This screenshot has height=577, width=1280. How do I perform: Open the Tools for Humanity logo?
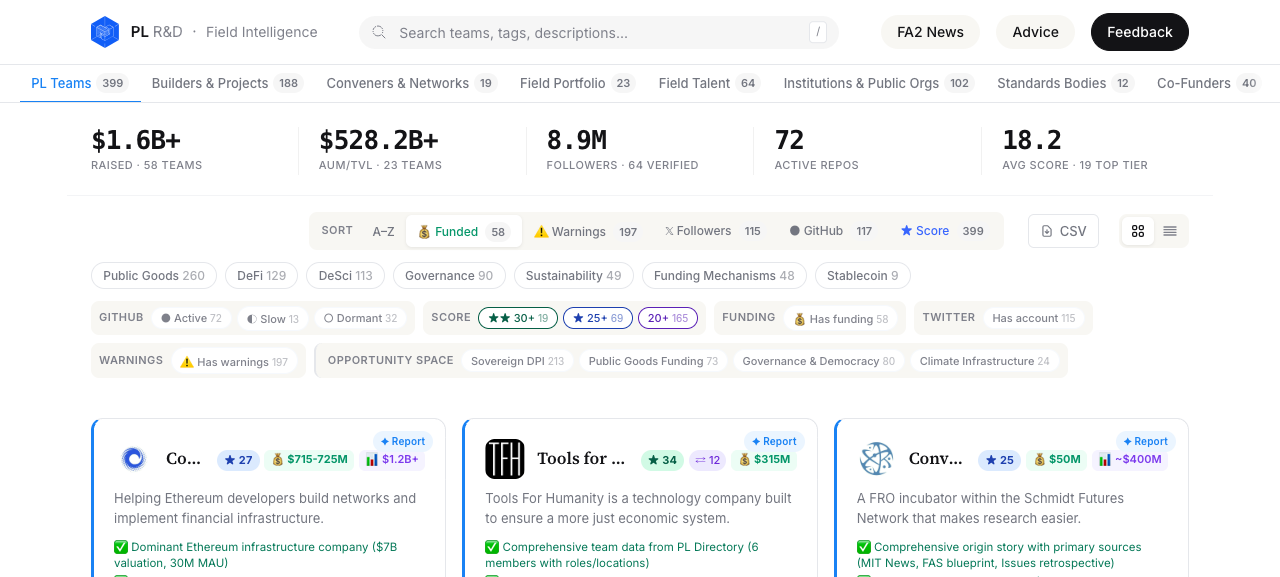coord(505,459)
